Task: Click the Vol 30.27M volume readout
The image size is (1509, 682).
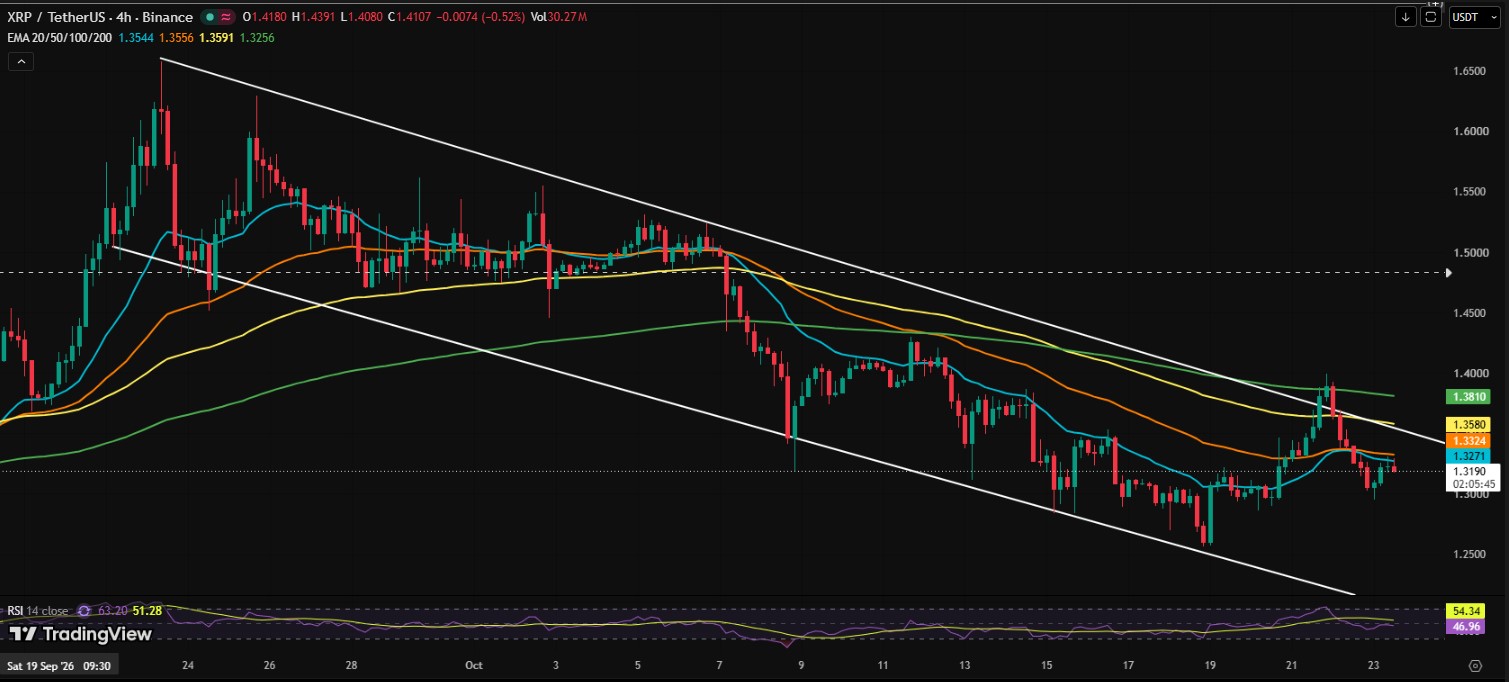Action: pyautogui.click(x=560, y=17)
